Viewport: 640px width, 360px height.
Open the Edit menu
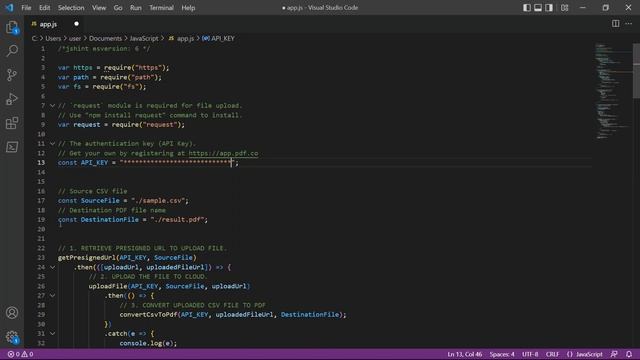coord(44,8)
